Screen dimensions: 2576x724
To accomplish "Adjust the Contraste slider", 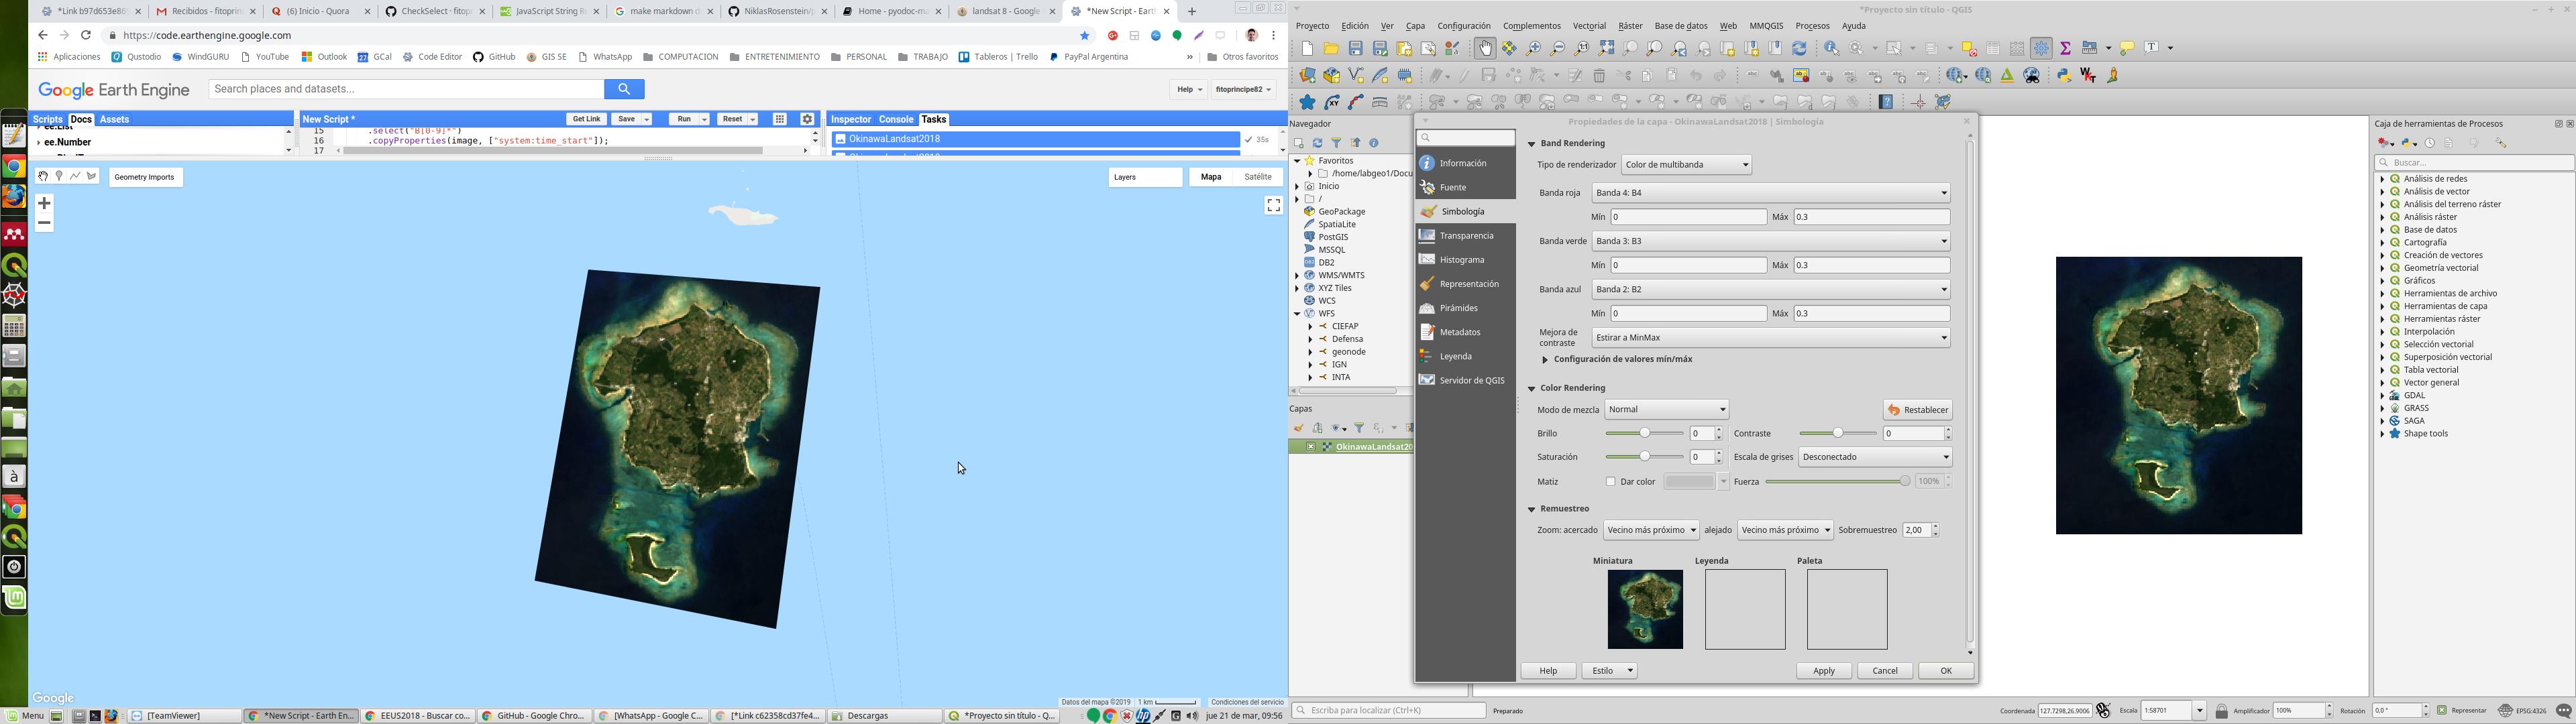I will pos(1838,434).
